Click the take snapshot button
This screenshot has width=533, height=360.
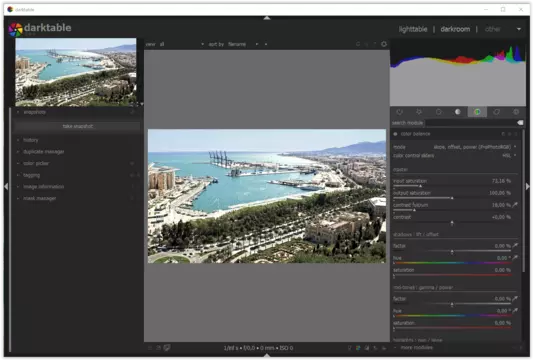tap(78, 126)
